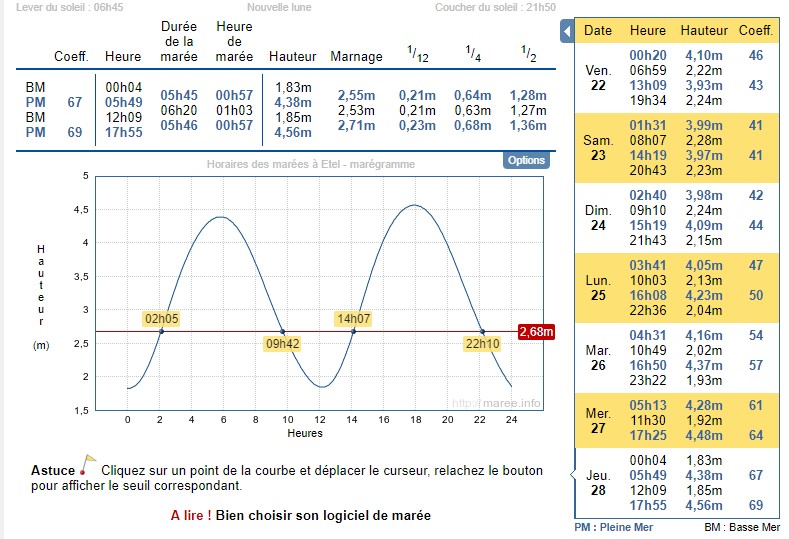
Task: Select the 22h10 threshold marker on the curve
Action: [483, 344]
